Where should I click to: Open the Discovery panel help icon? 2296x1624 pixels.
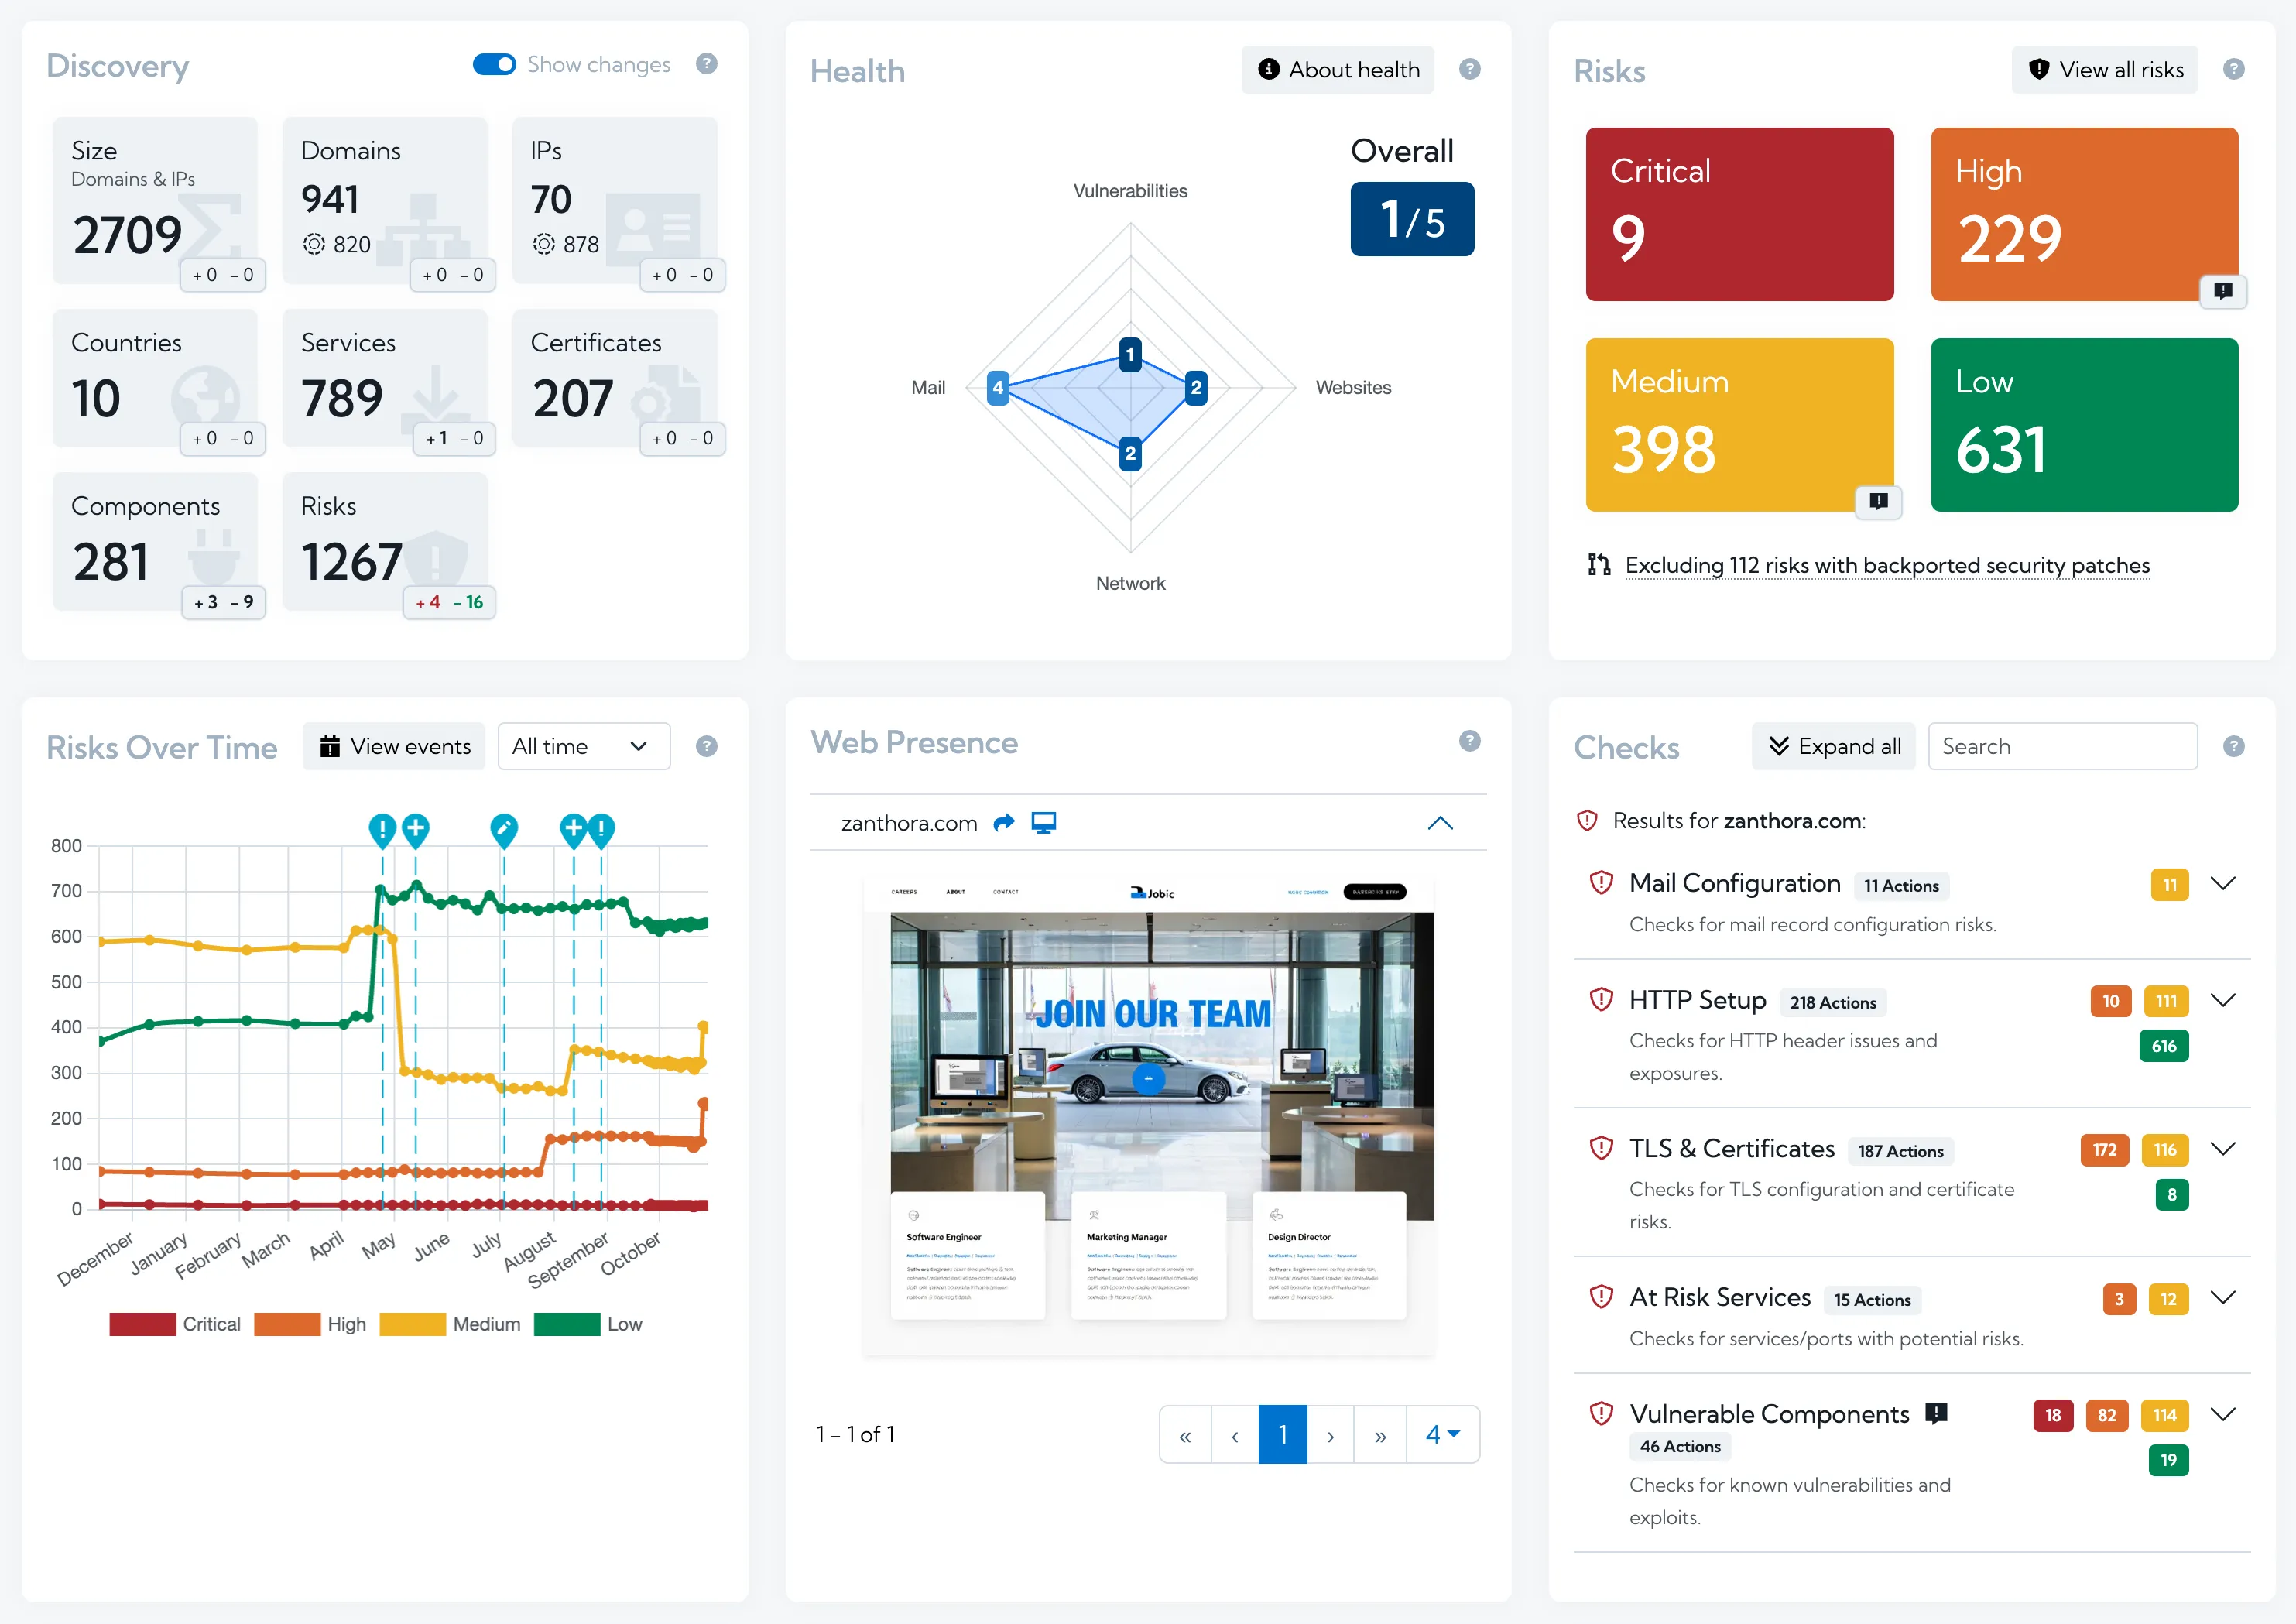pos(707,64)
